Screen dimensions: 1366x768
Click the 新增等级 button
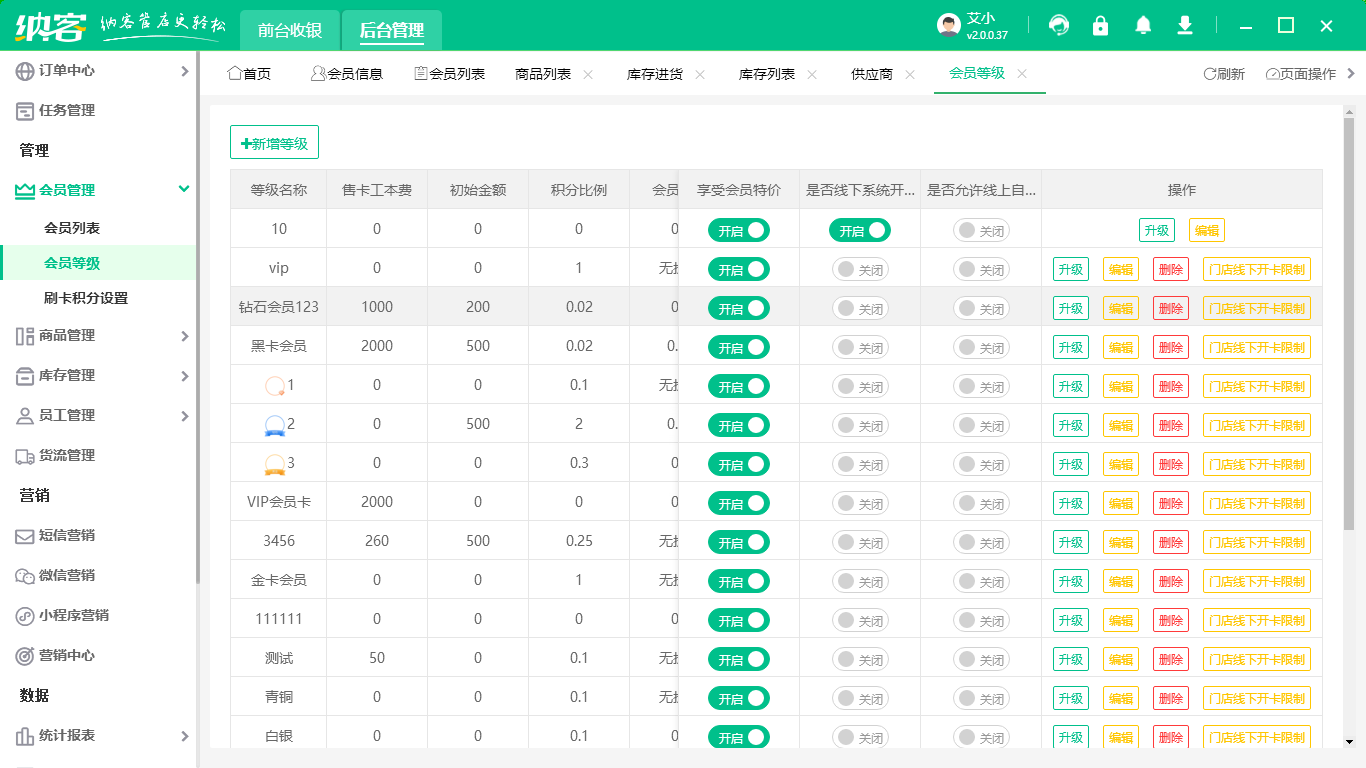(274, 142)
